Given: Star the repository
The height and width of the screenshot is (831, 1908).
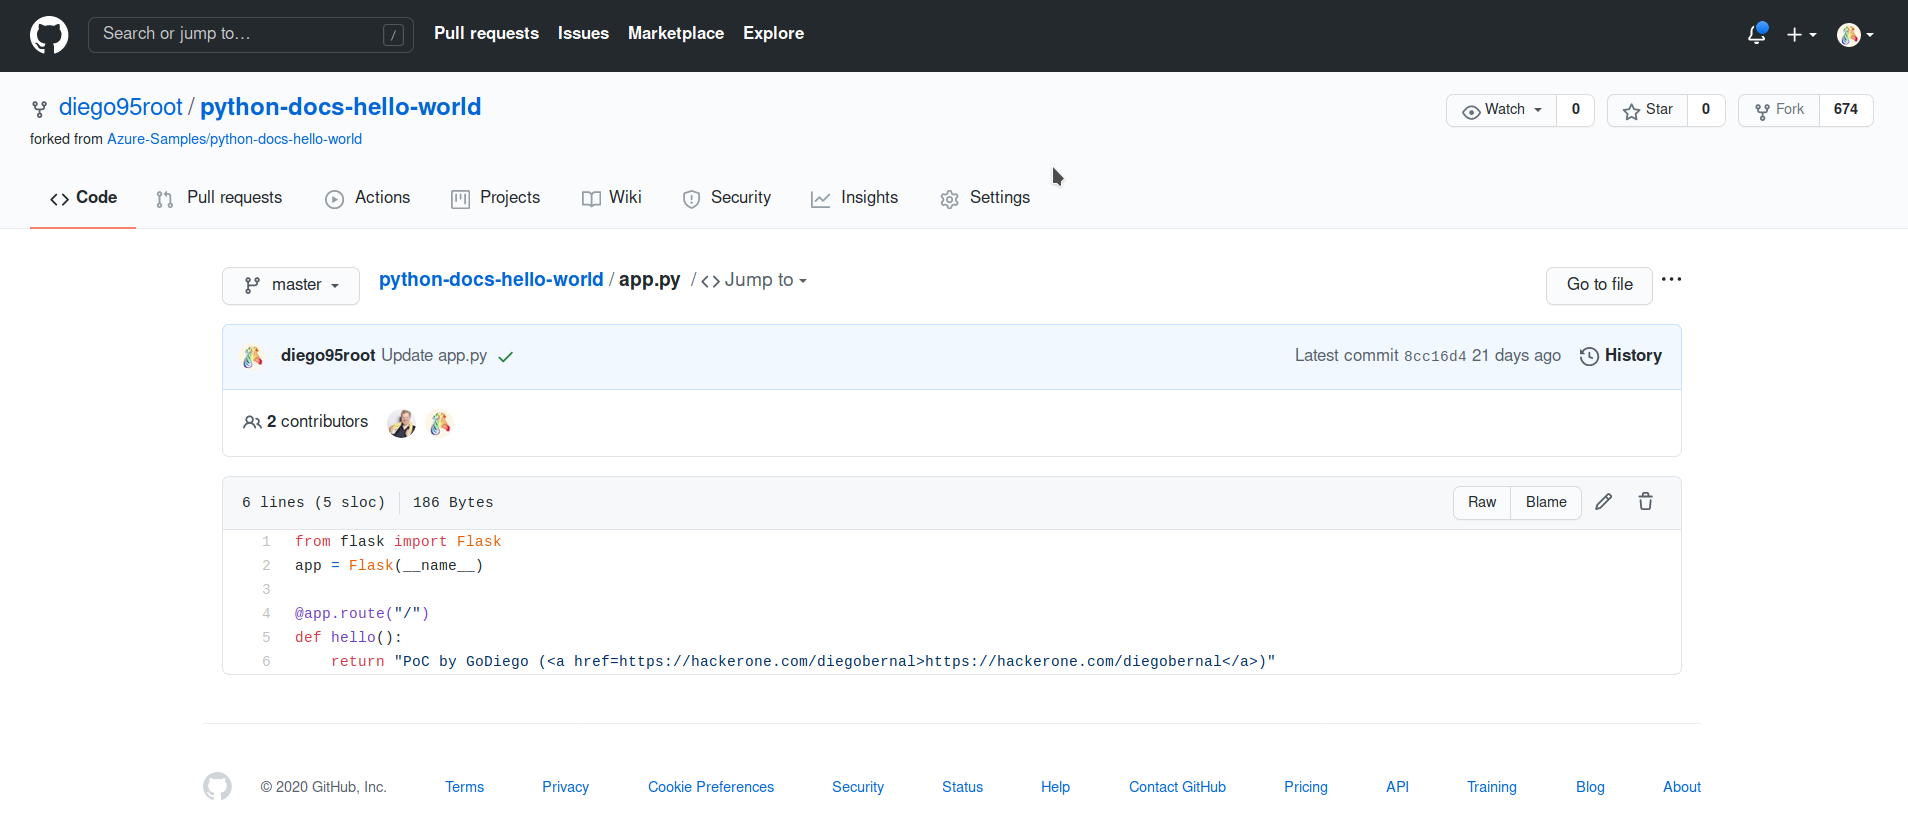Looking at the screenshot, I should pos(1647,110).
